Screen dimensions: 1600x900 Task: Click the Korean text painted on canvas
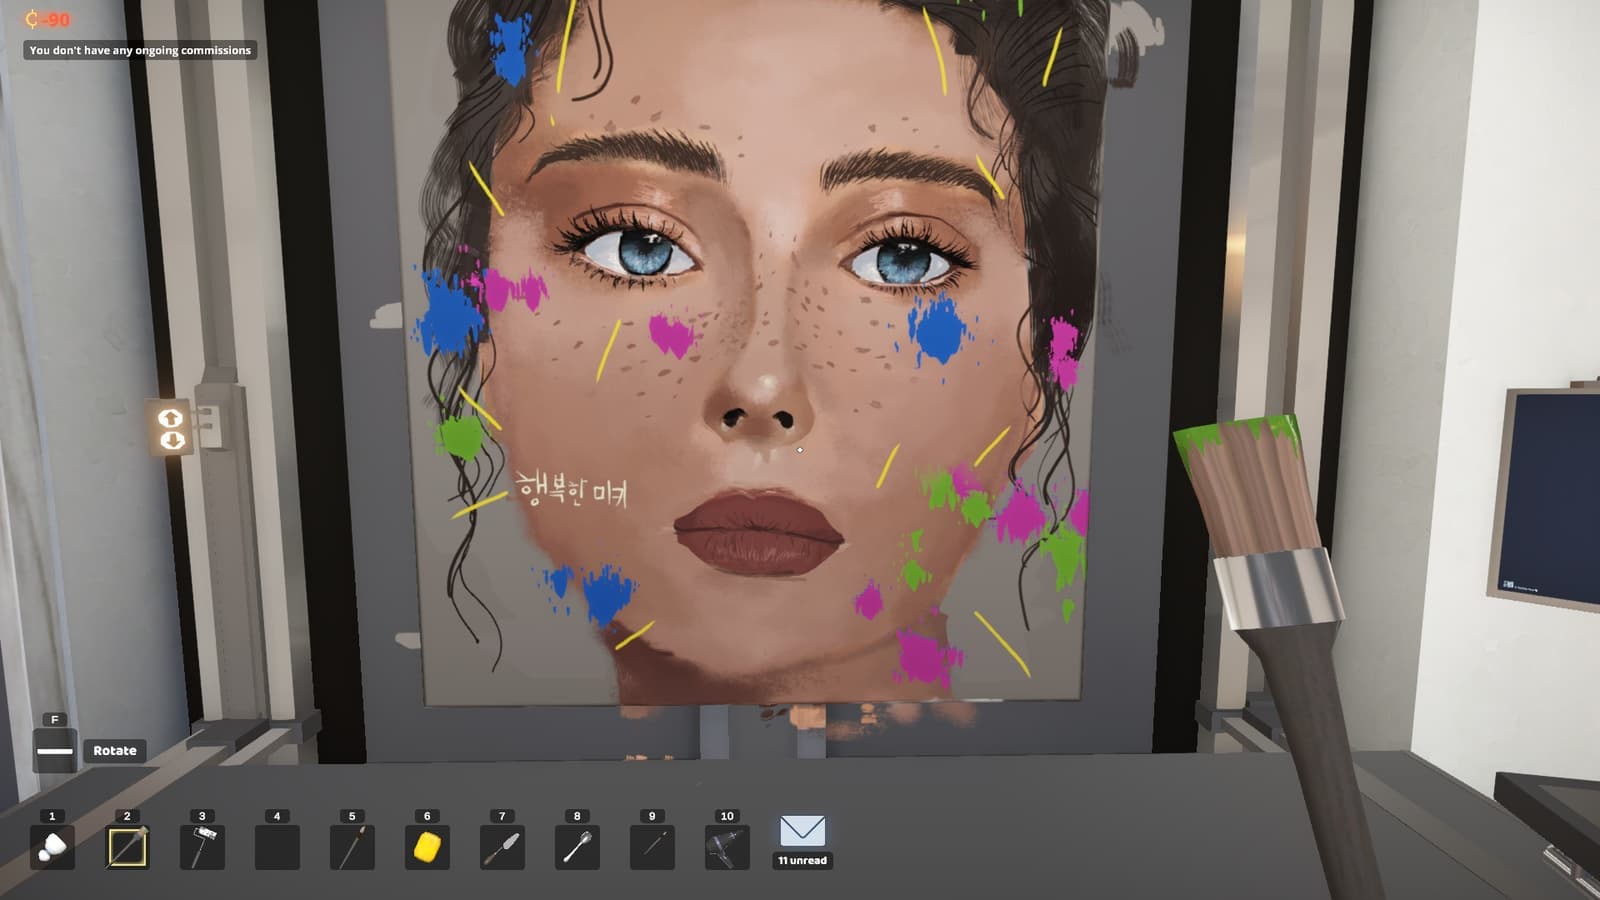pos(571,489)
